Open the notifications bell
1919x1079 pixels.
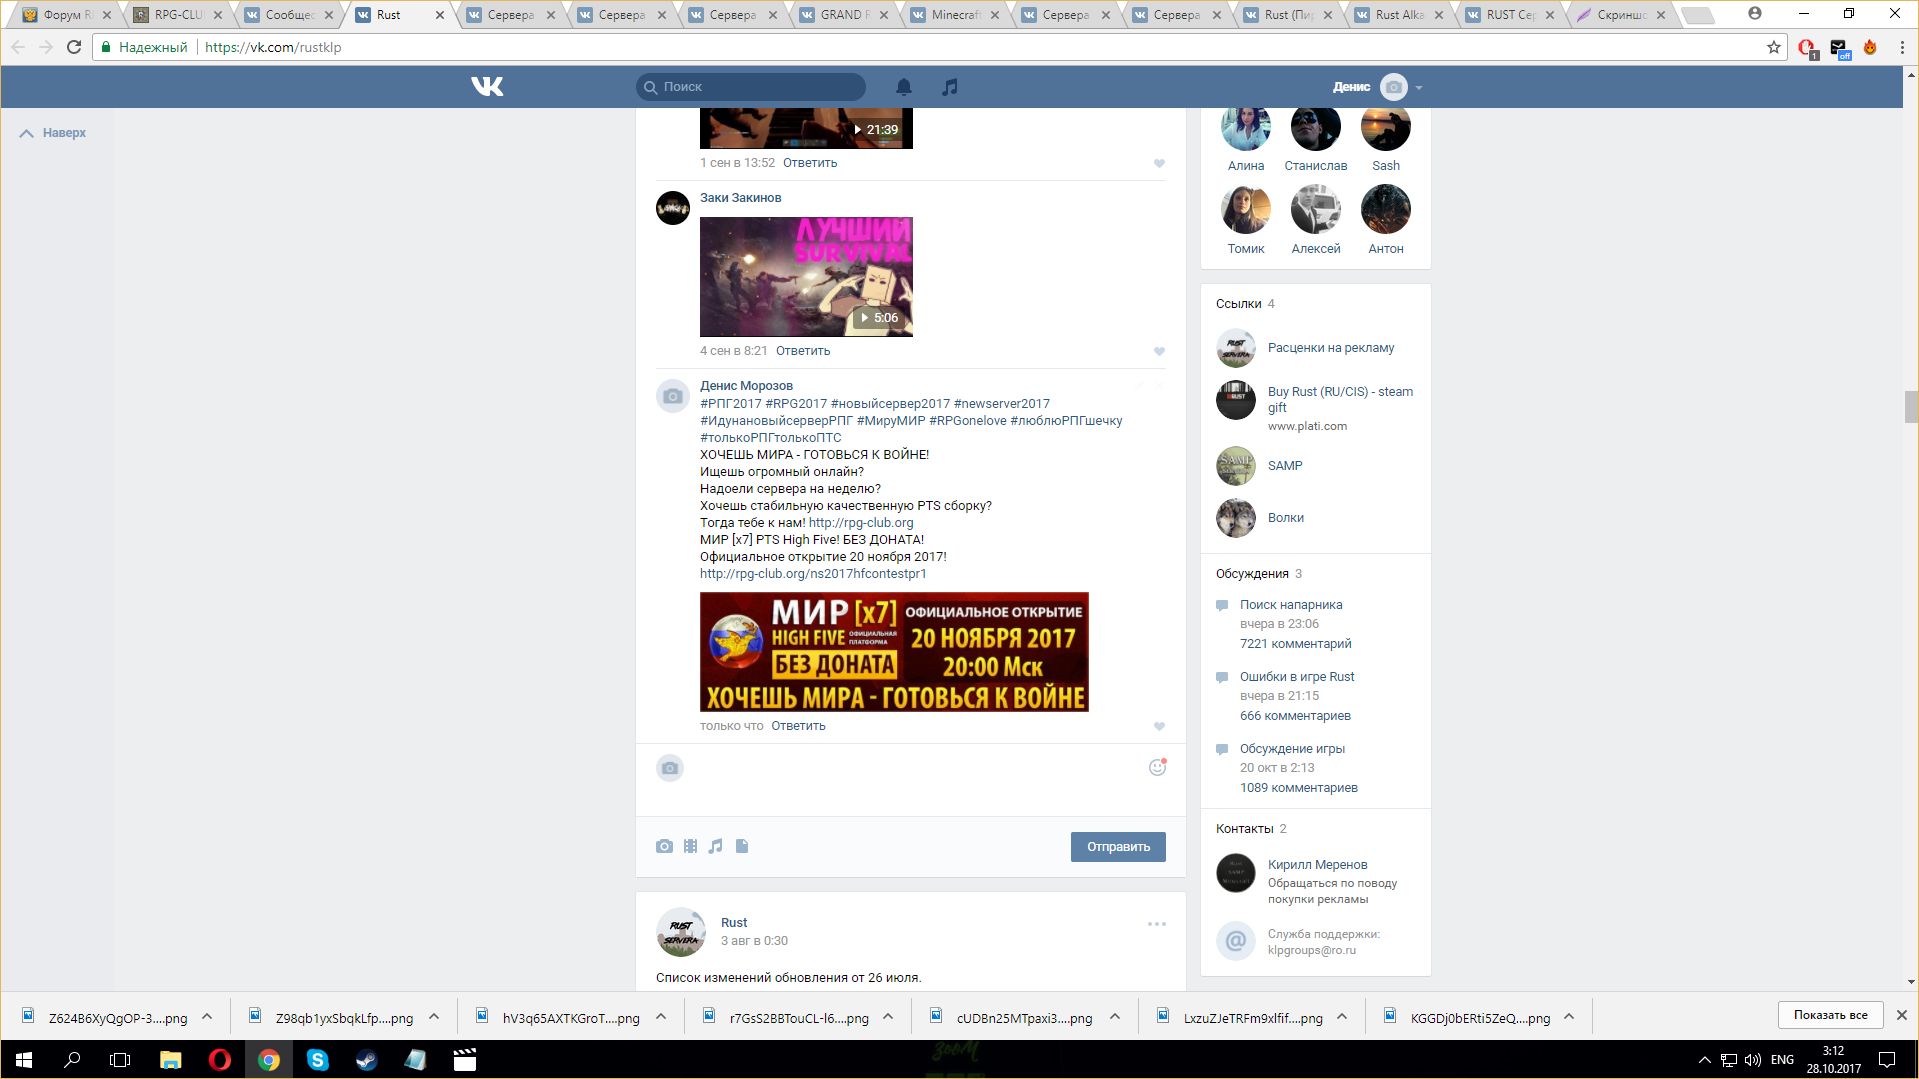click(x=904, y=87)
